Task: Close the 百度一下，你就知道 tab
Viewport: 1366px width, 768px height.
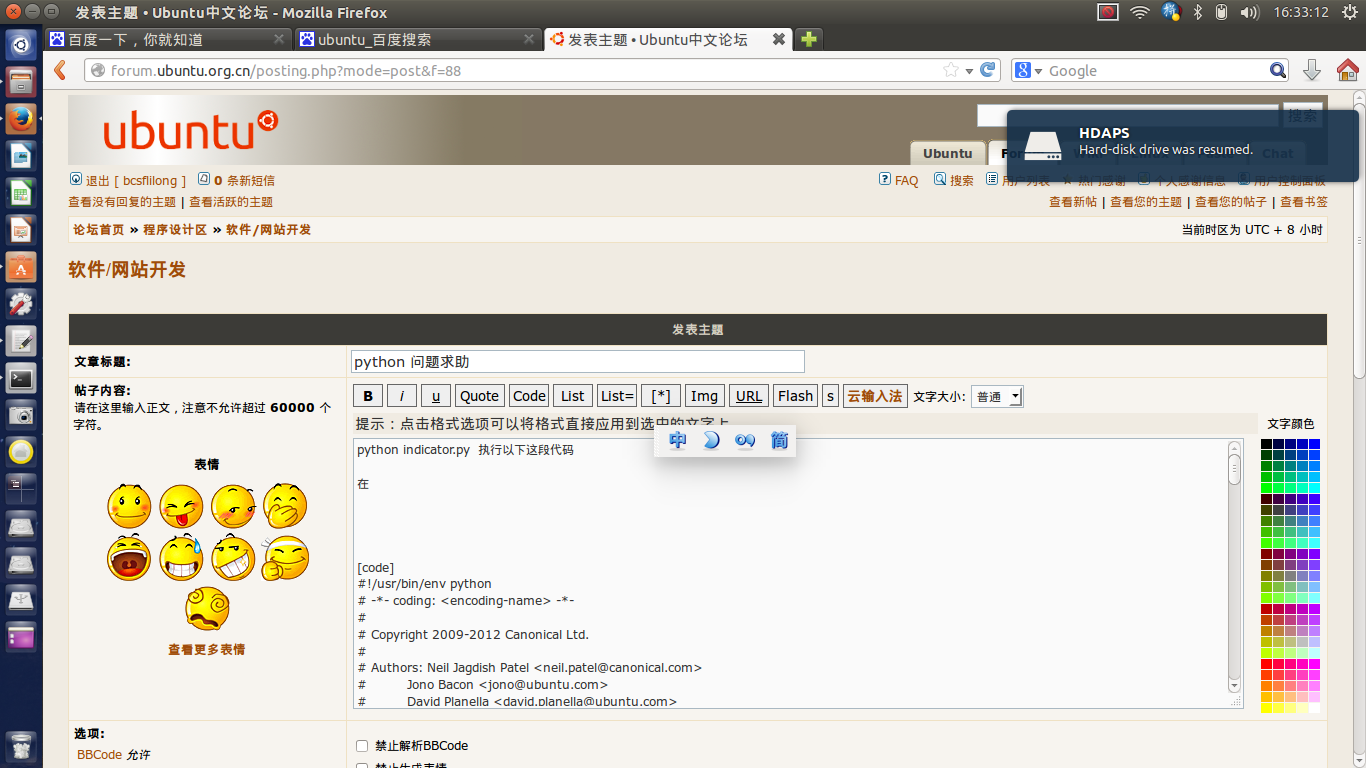Action: coord(279,39)
